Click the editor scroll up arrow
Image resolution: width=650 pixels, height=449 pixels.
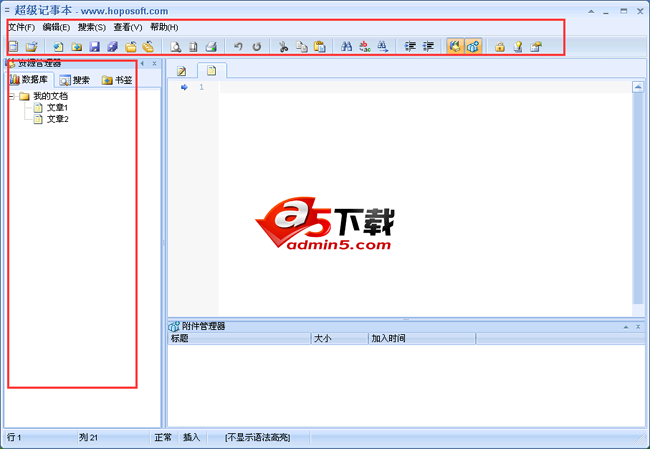click(638, 87)
